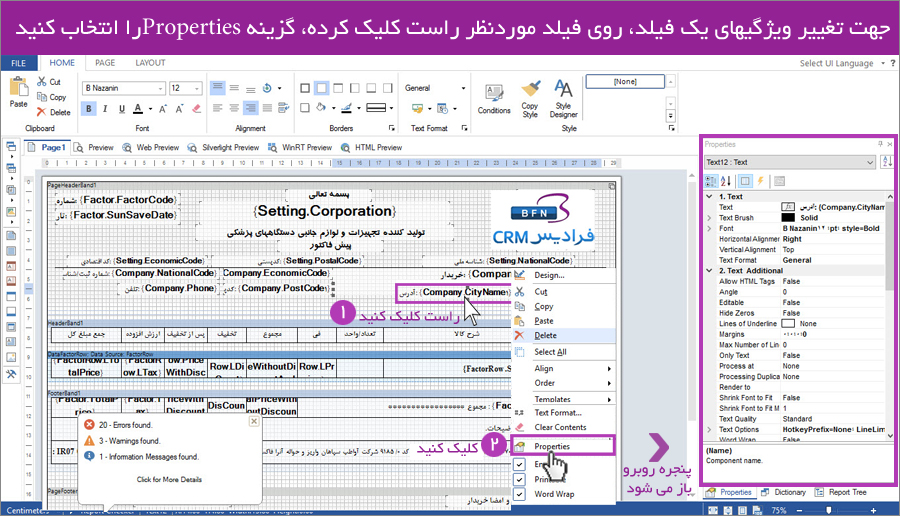Click the Bands icon at top of toolbox
The width and height of the screenshot is (900, 516).
(x=11, y=148)
